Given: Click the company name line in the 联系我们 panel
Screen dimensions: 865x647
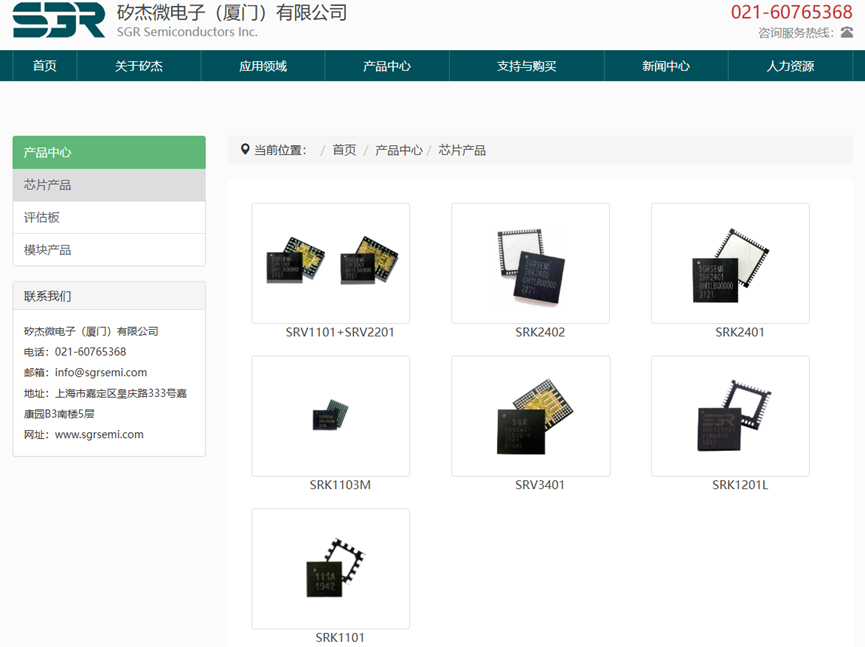Looking at the screenshot, I should coord(91,331).
